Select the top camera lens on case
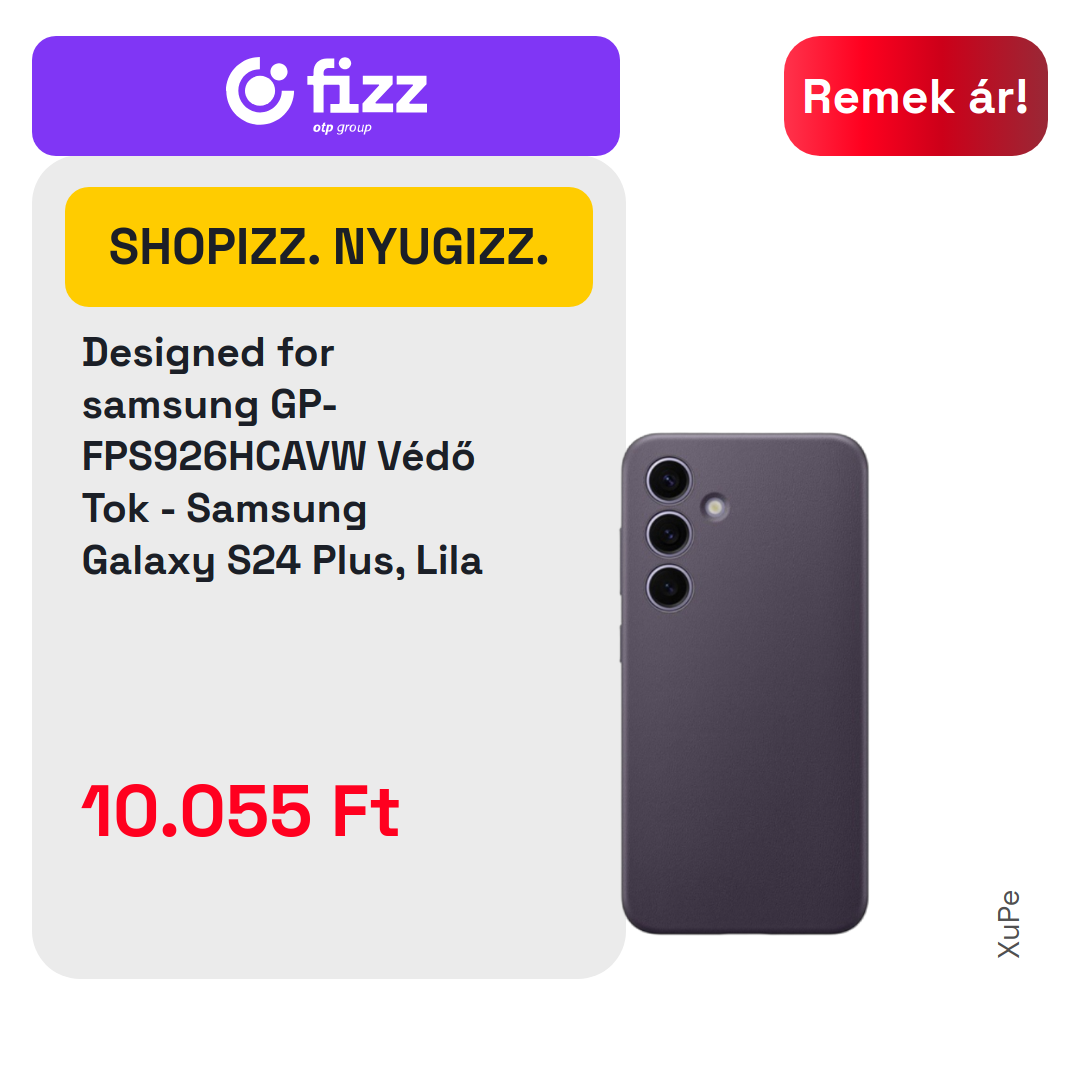 [x=669, y=479]
